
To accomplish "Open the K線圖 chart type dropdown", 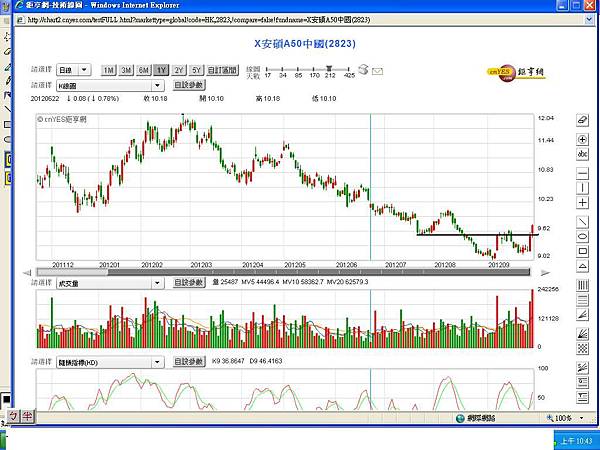I will 110,85.
